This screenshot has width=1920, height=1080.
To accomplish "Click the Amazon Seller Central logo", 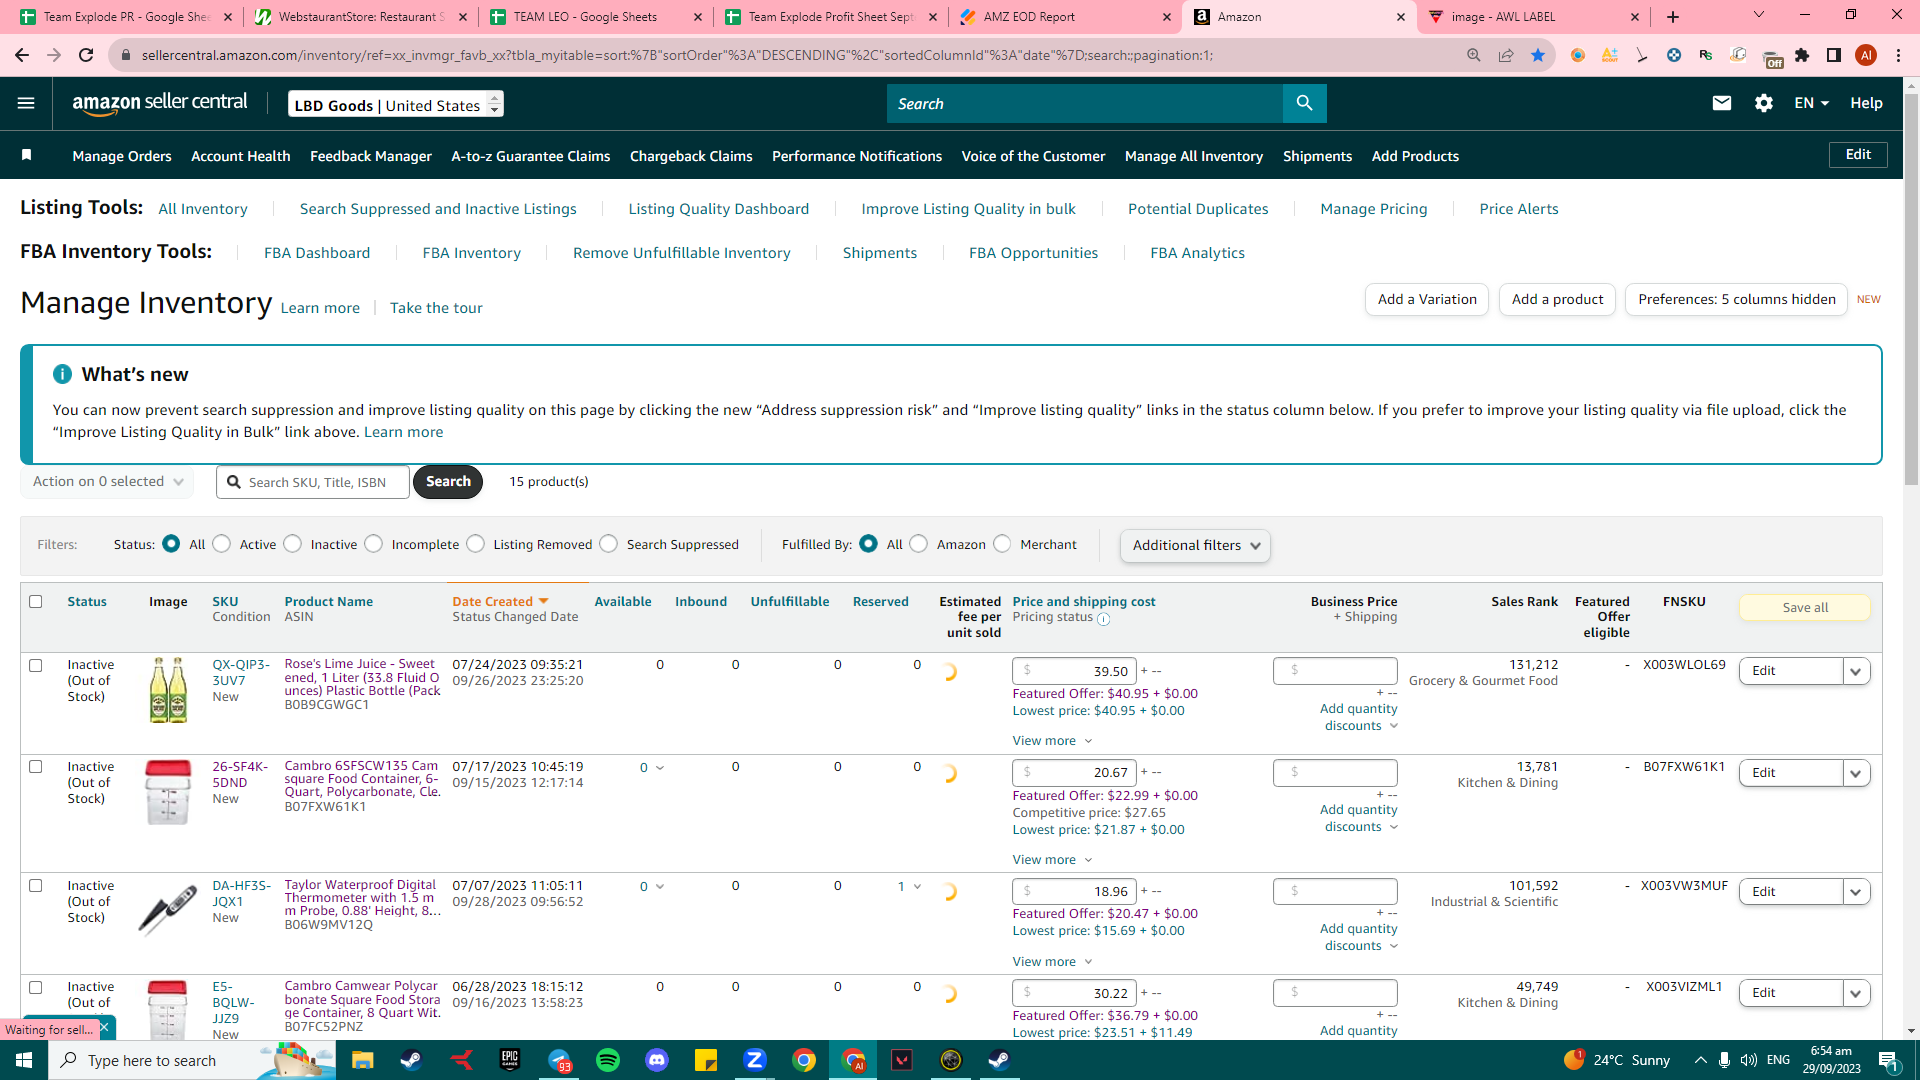I will (x=160, y=103).
